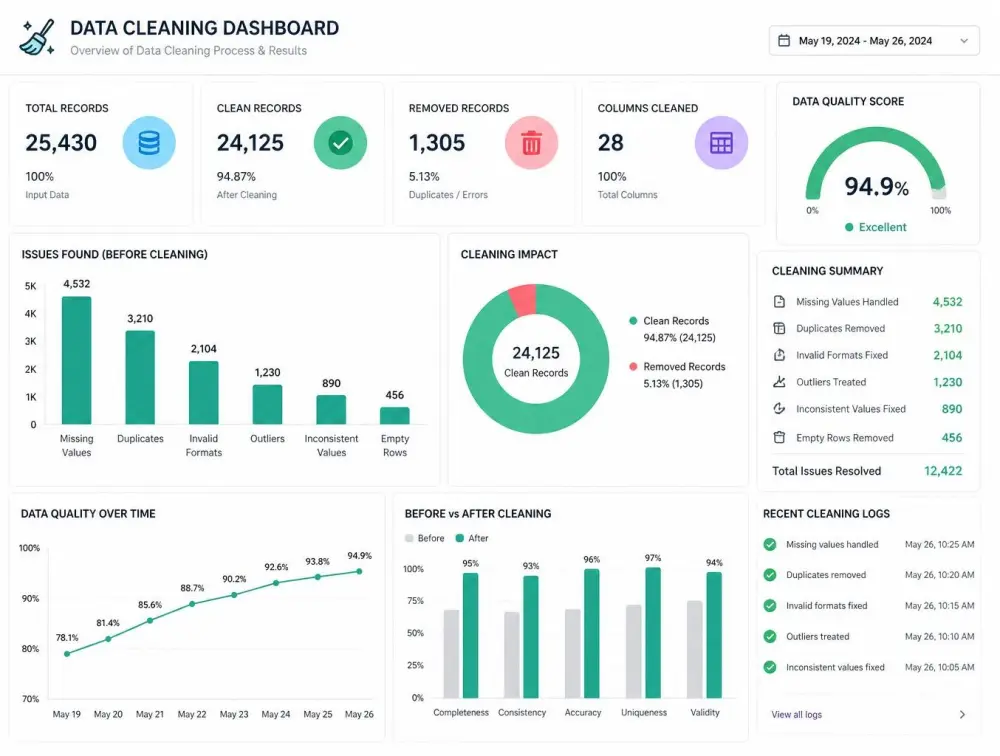Click the Validity Before grey bar
Image resolution: width=1000 pixels, height=756 pixels.
pos(695,649)
